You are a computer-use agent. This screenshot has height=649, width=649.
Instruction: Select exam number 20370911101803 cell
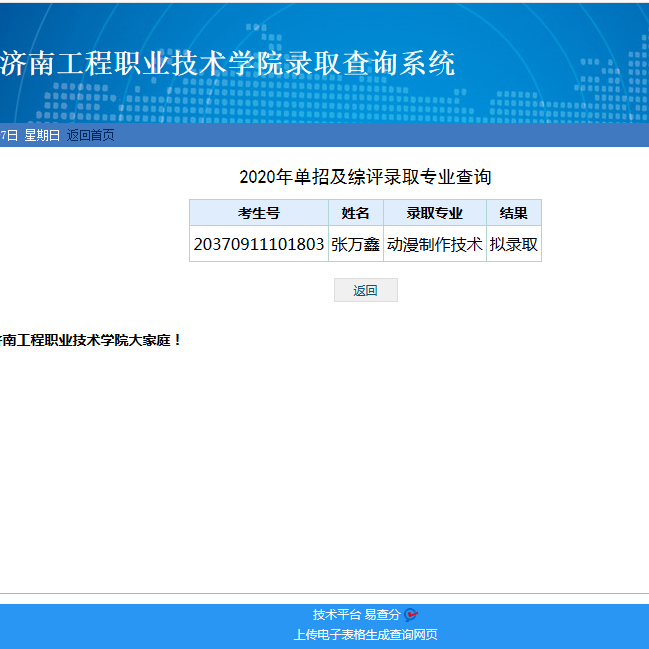click(x=259, y=244)
